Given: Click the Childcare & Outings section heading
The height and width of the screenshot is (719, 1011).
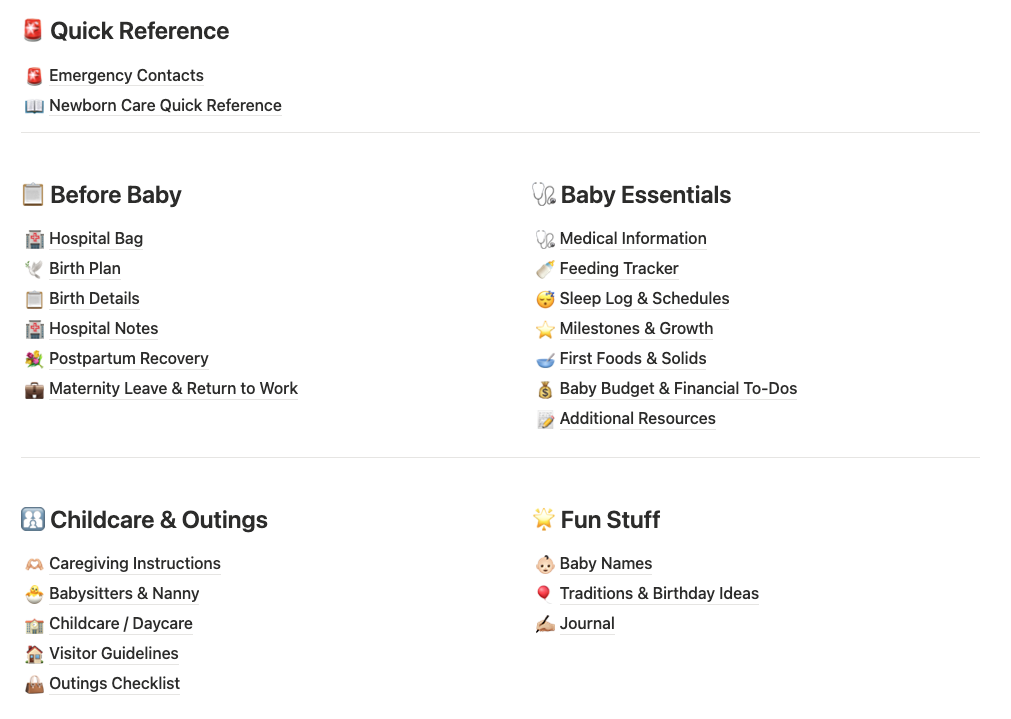Looking at the screenshot, I should [x=159, y=520].
